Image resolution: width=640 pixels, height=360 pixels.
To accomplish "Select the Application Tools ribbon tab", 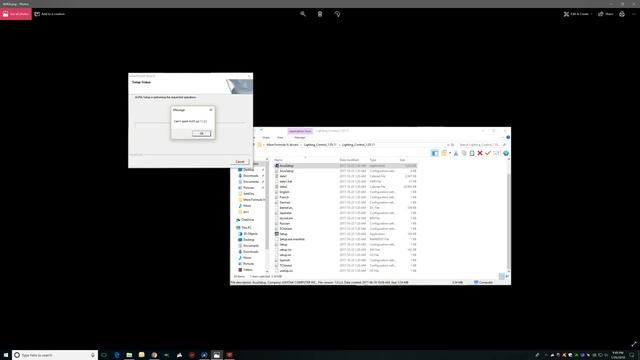I will [300, 131].
